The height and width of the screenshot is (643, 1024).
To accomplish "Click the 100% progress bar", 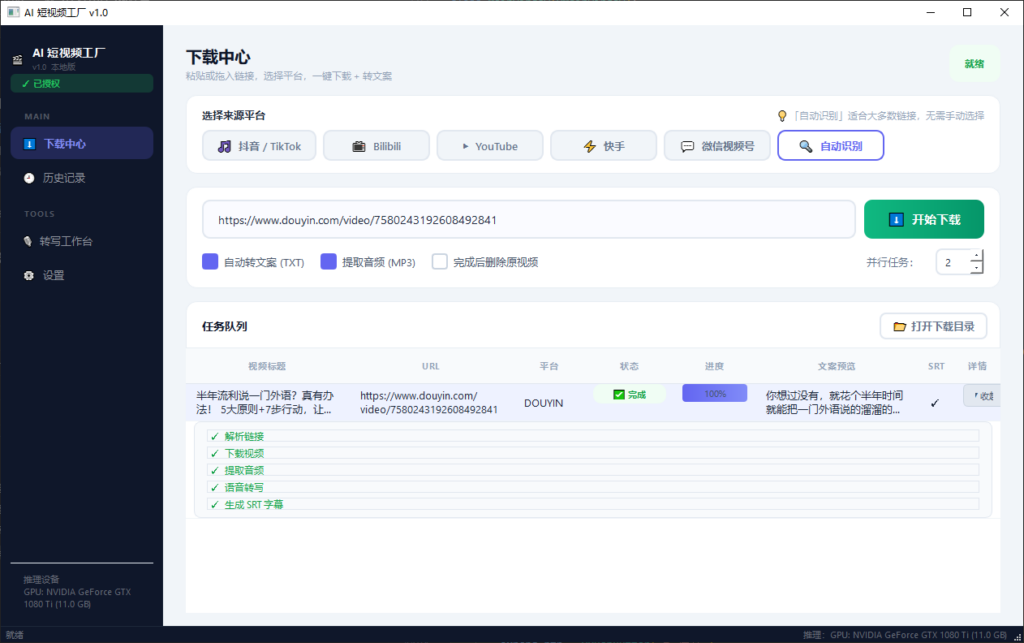I will coord(714,394).
